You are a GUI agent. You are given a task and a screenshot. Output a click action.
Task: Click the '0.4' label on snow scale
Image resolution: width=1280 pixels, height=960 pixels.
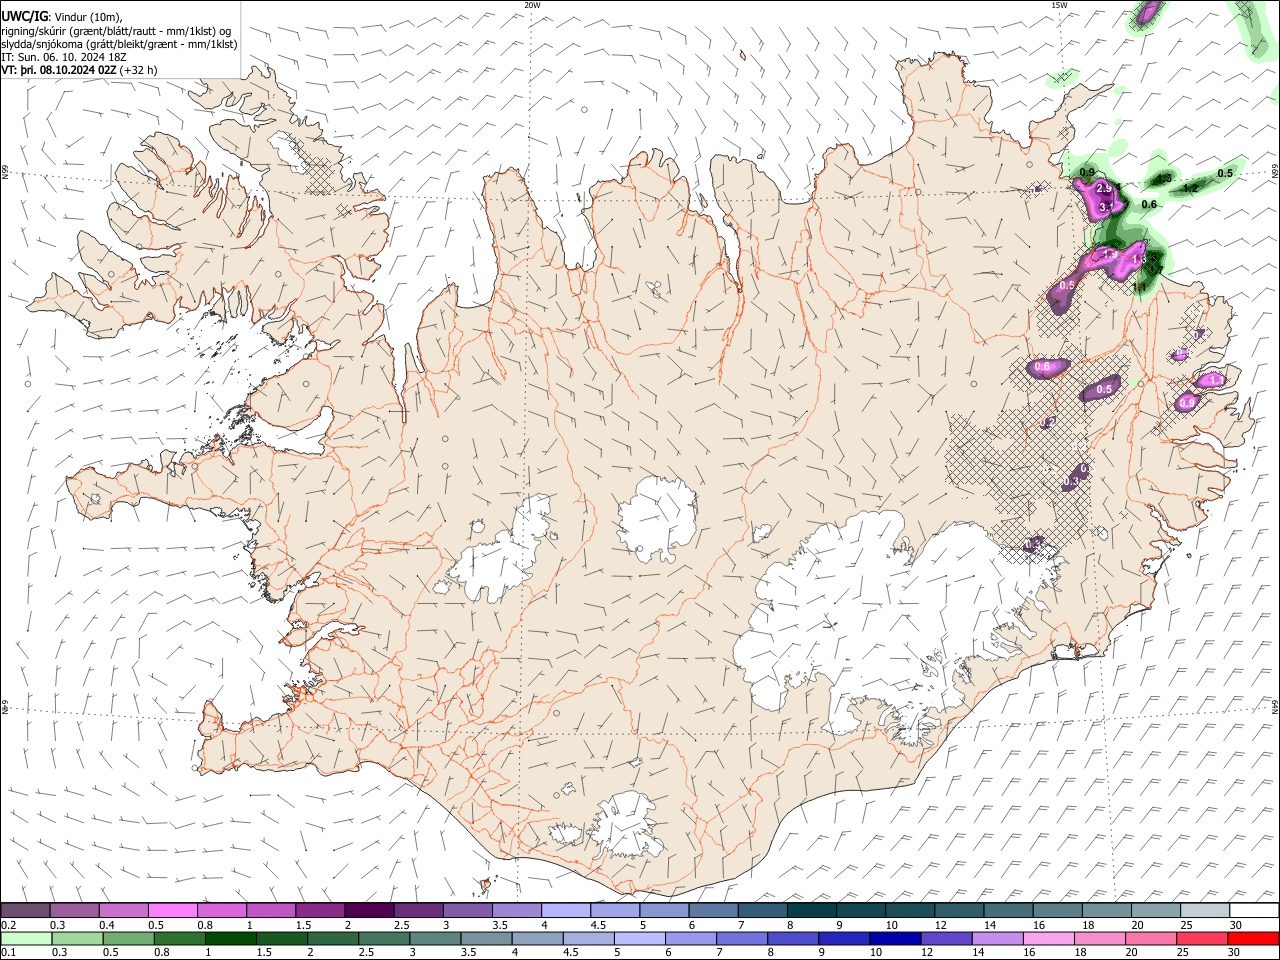pos(107,925)
